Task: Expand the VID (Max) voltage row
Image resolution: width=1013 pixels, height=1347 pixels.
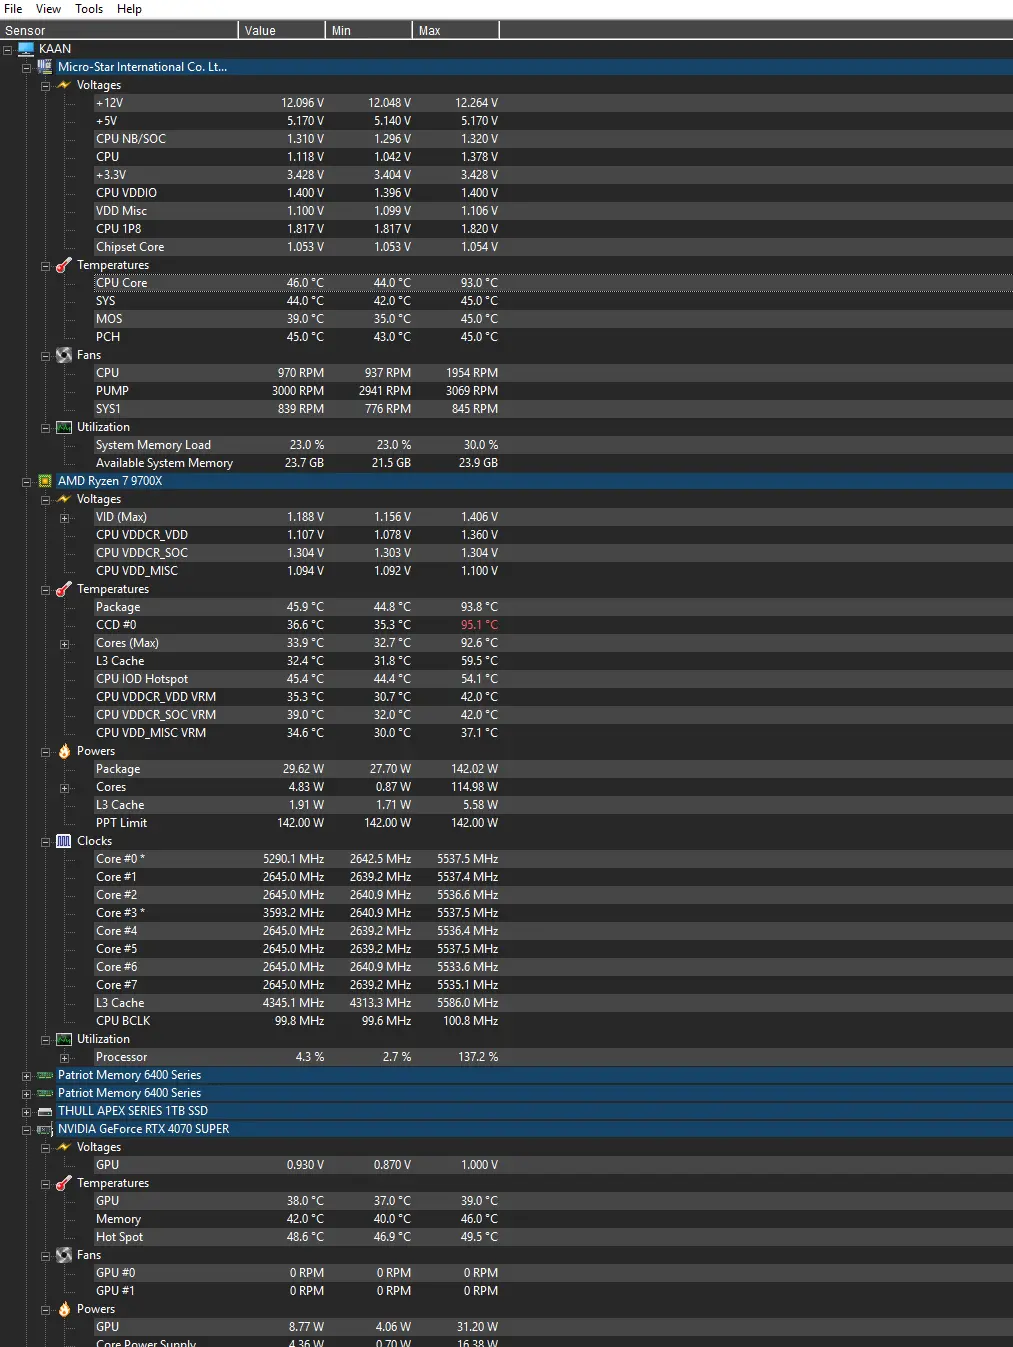Action: coord(65,517)
